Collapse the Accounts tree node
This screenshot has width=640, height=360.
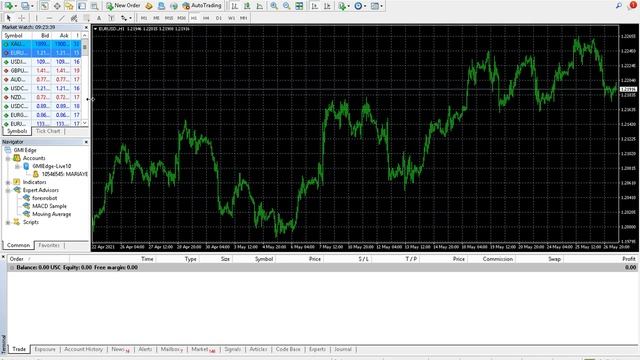click(8, 158)
